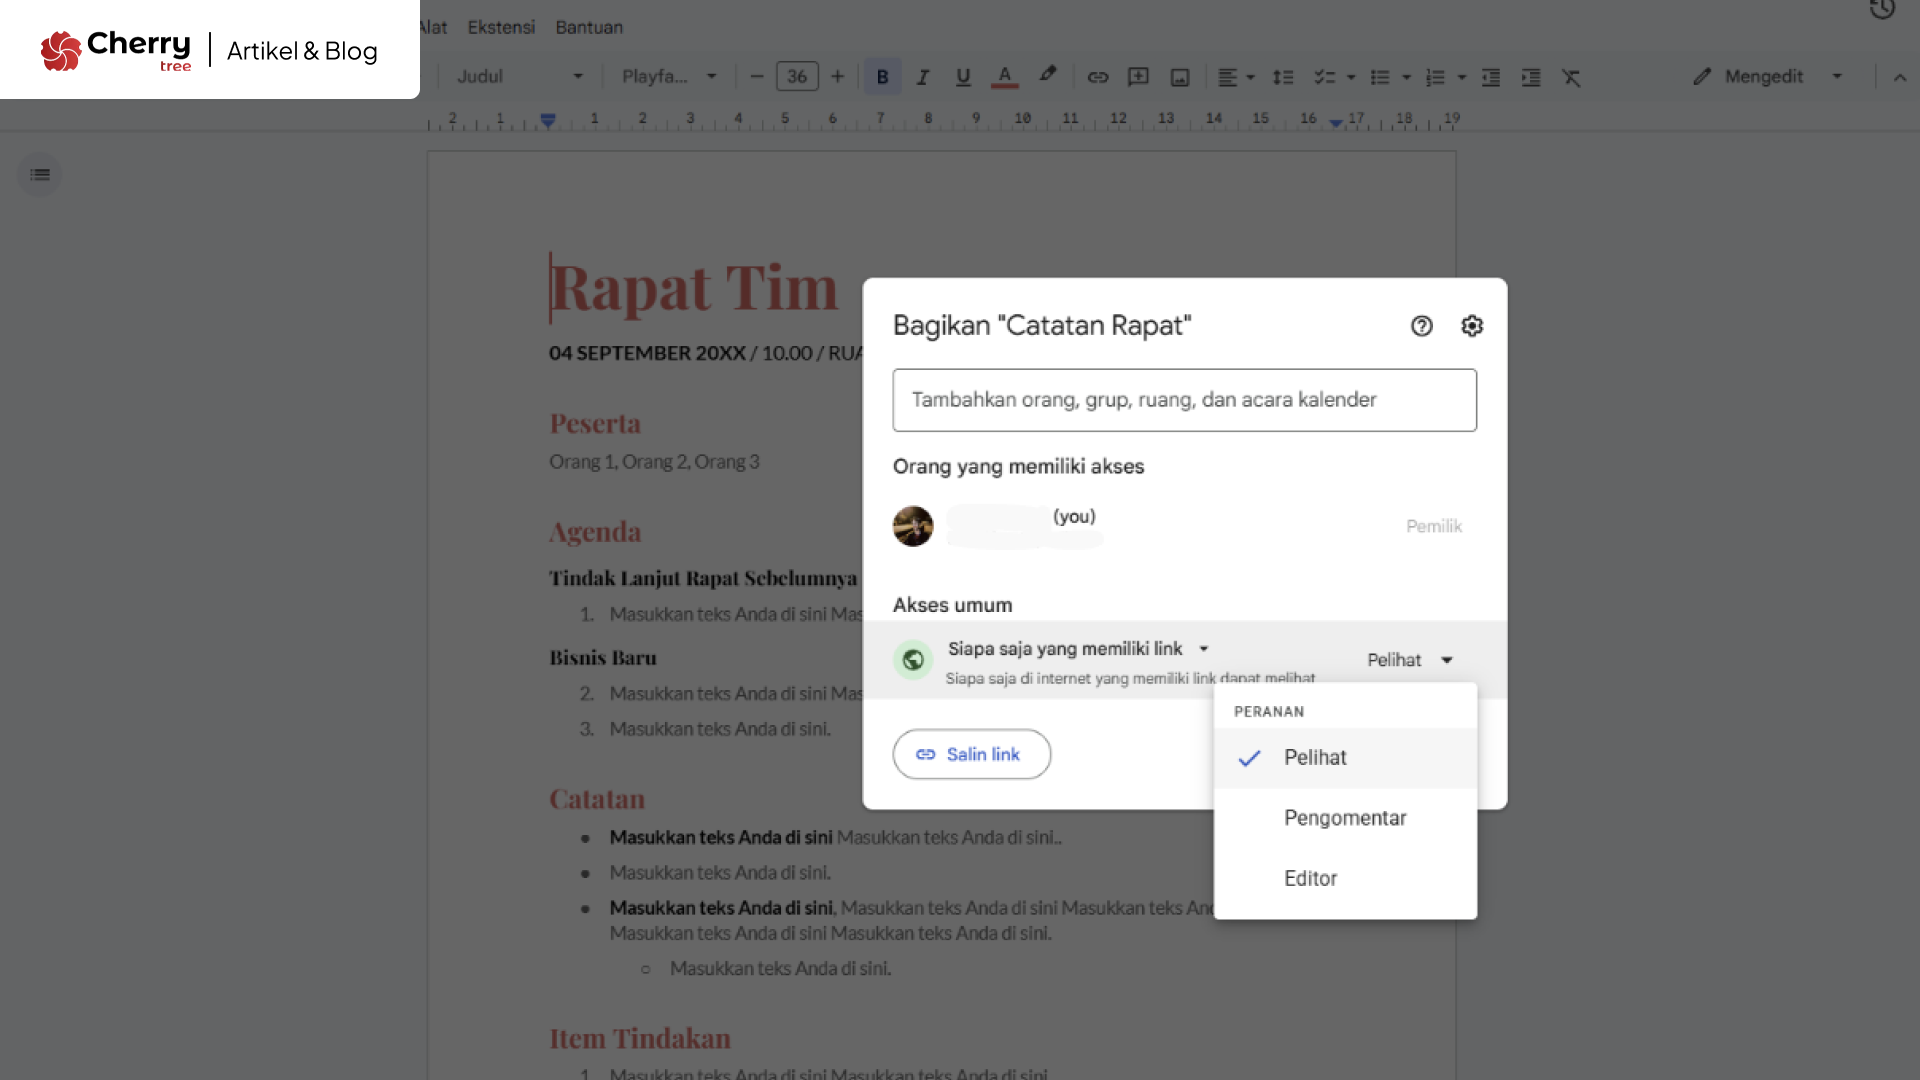The image size is (1920, 1080).
Task: Open share settings gear icon
Action: pos(1472,326)
